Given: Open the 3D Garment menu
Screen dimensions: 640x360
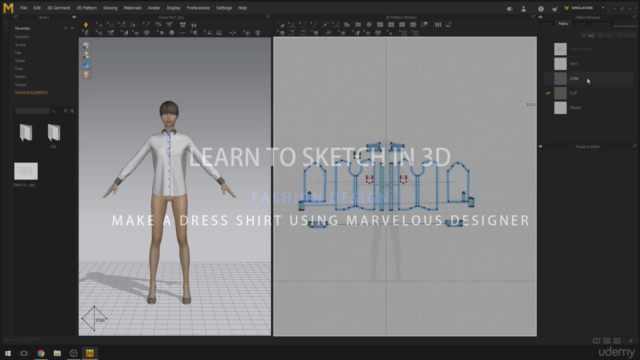Looking at the screenshot, I should 58,8.
